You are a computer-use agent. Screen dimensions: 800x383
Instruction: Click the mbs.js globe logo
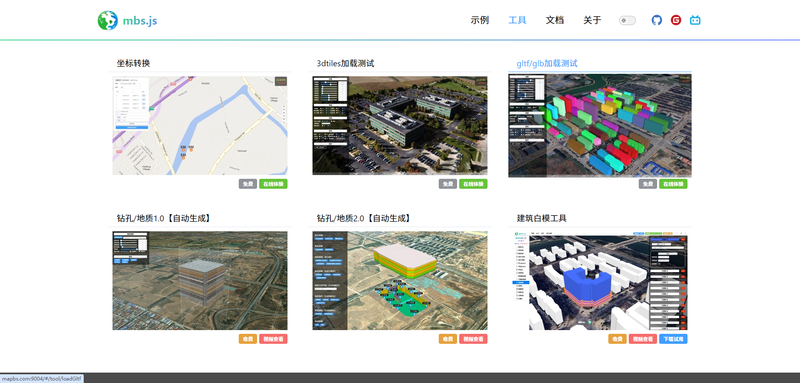(x=108, y=20)
